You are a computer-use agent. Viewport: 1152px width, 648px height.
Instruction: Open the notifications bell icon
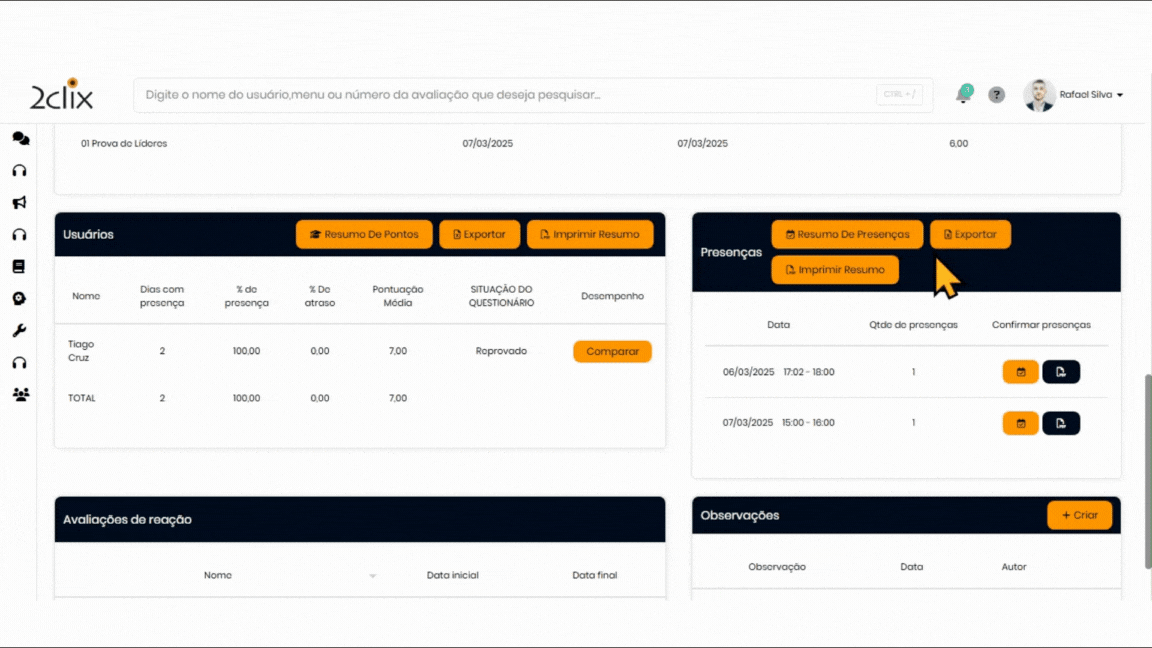(x=963, y=95)
